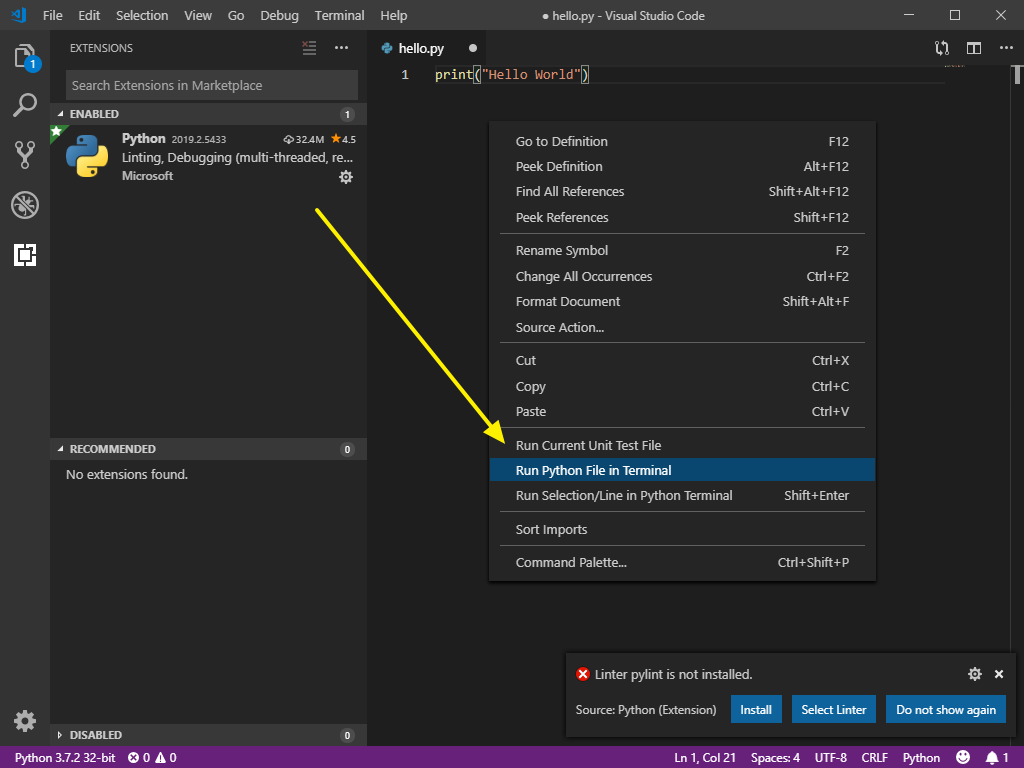Open notifications via the bell icon

pyautogui.click(x=993, y=757)
